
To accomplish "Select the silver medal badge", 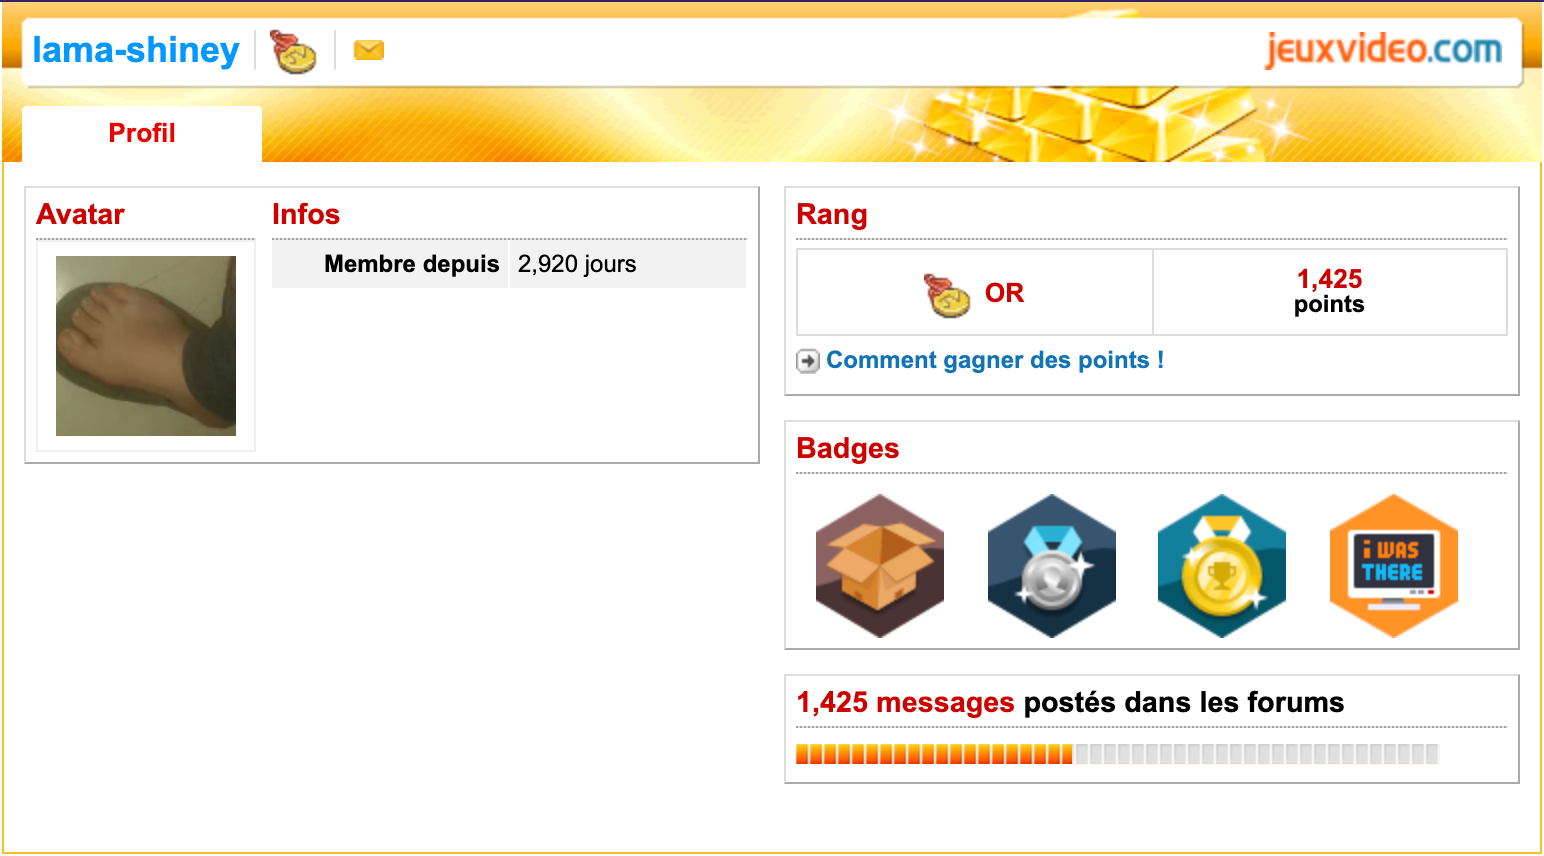I will [1052, 566].
